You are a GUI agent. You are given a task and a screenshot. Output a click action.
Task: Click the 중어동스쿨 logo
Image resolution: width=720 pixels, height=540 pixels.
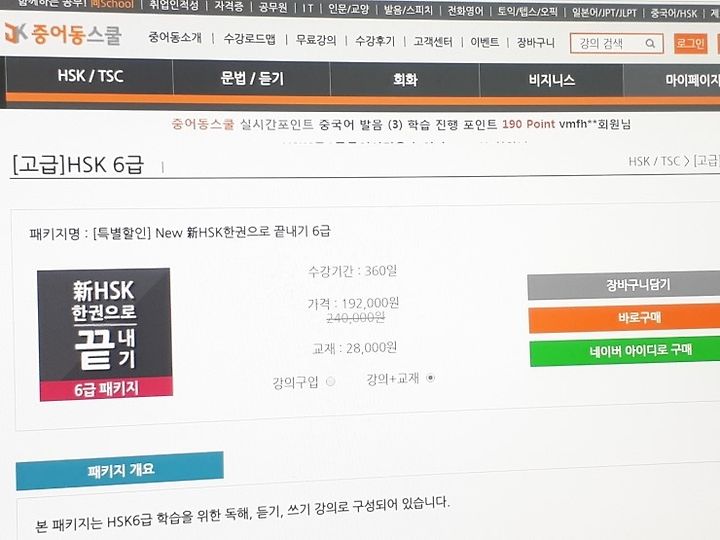tap(63, 34)
